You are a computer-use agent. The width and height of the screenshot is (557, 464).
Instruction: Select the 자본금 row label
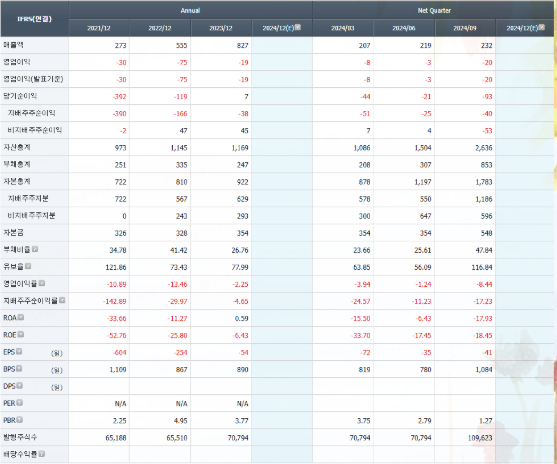[13, 232]
